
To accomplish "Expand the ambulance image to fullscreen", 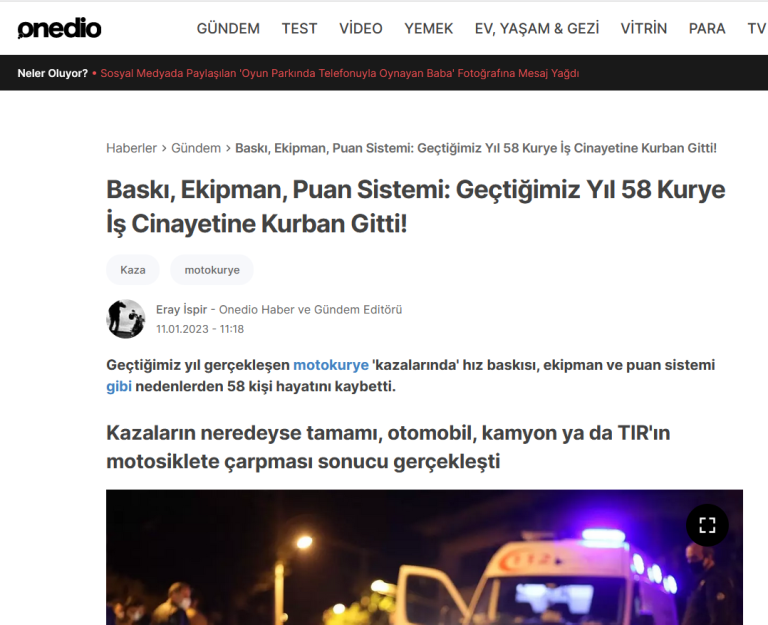I will click(707, 525).
